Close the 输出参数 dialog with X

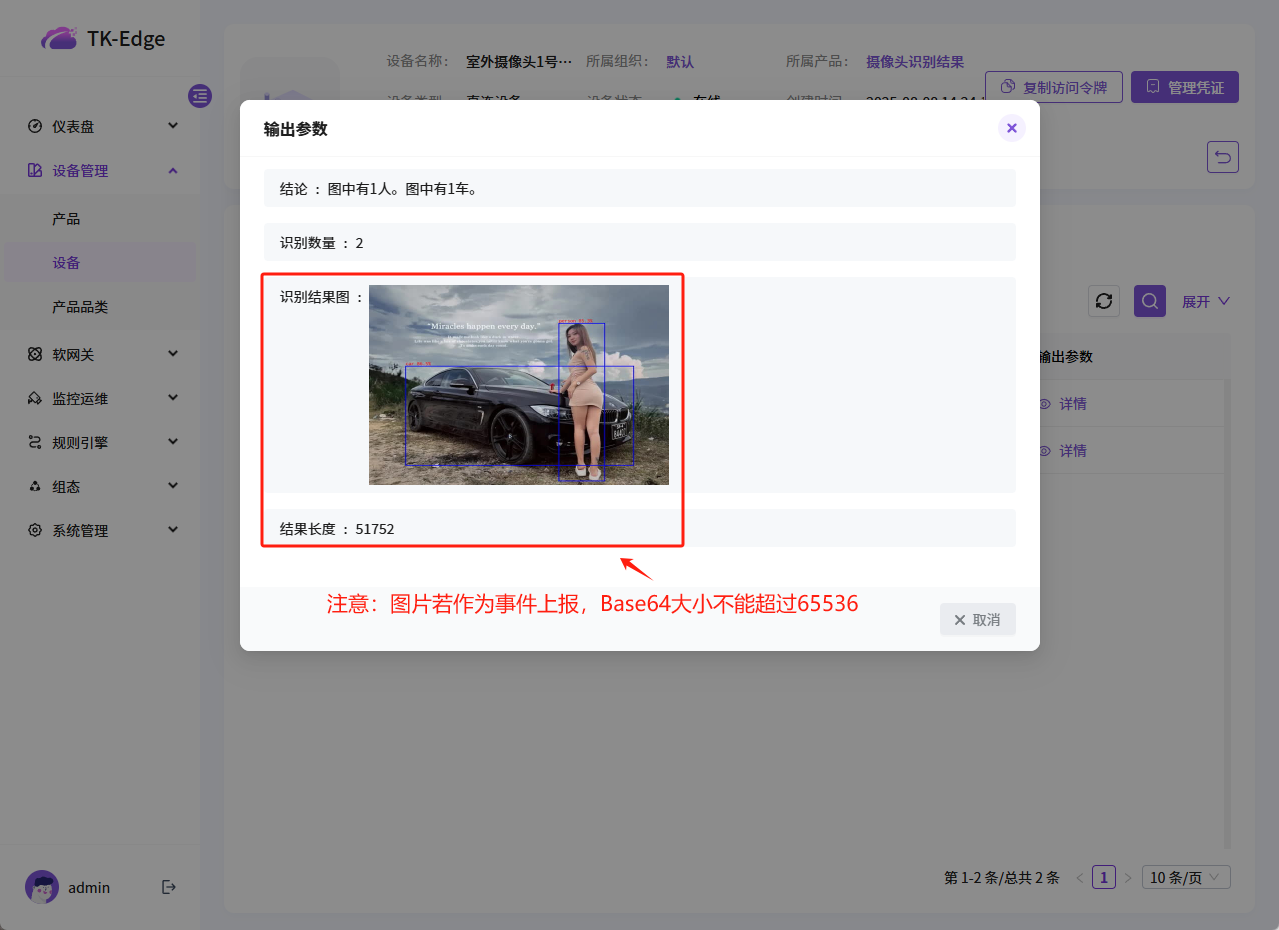click(x=1011, y=128)
